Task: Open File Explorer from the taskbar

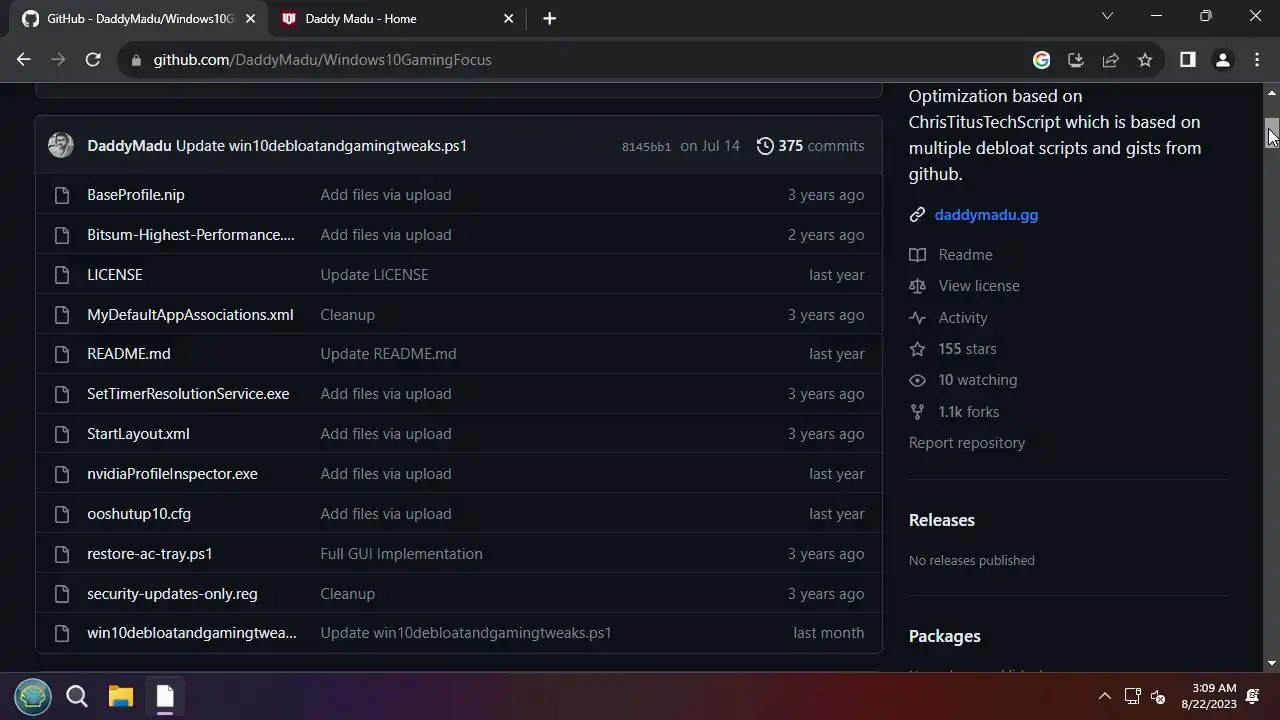Action: [x=121, y=696]
